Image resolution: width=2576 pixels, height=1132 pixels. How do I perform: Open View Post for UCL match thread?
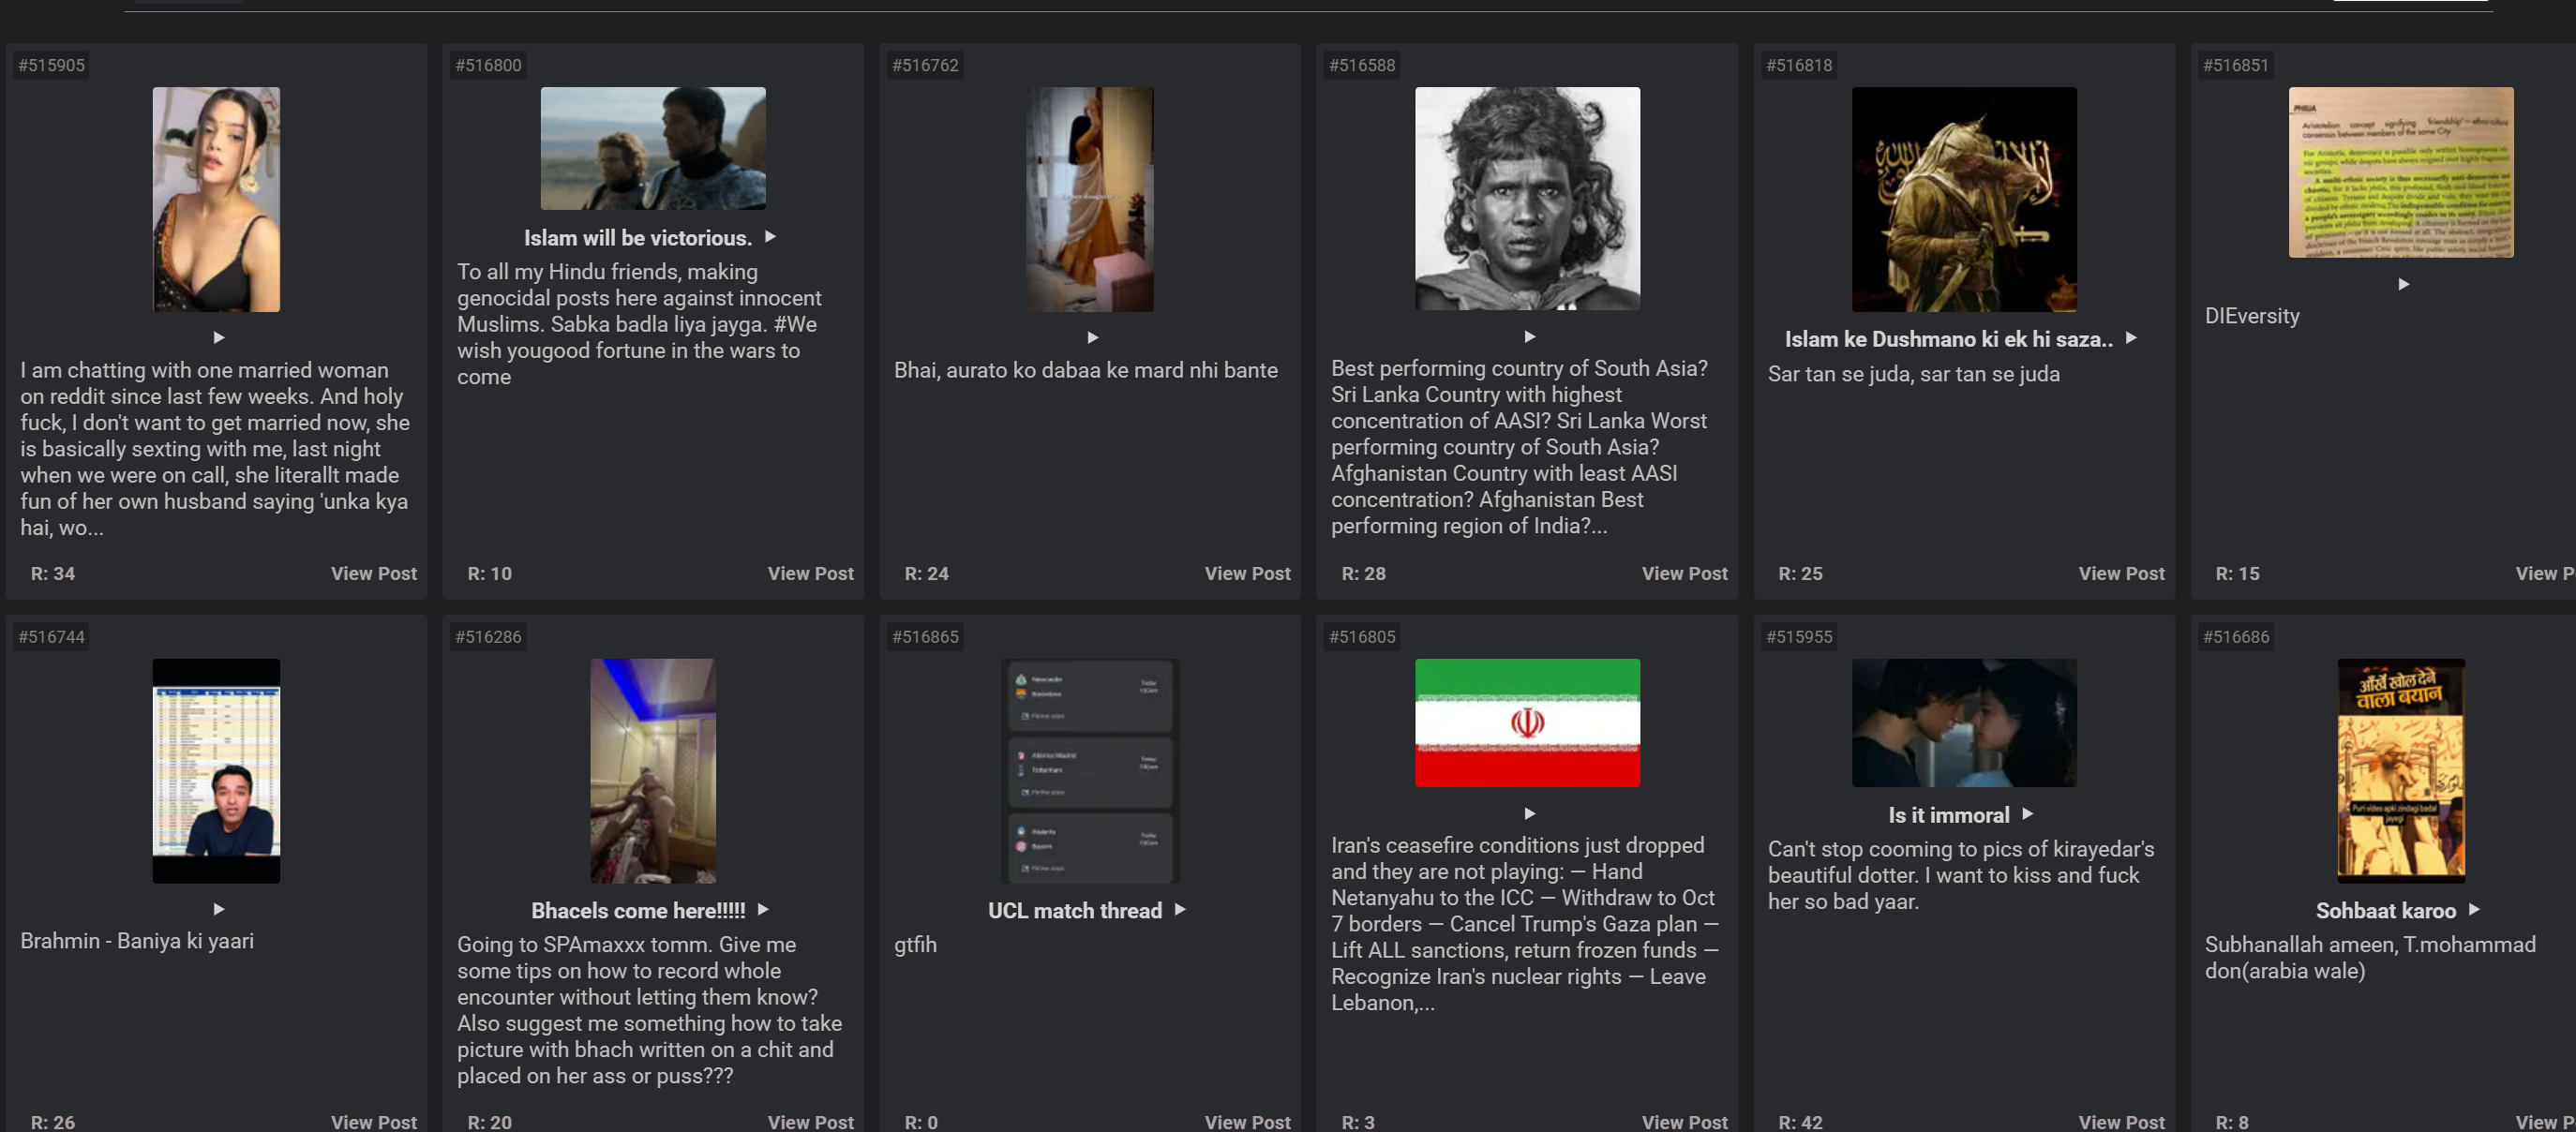point(1246,1121)
